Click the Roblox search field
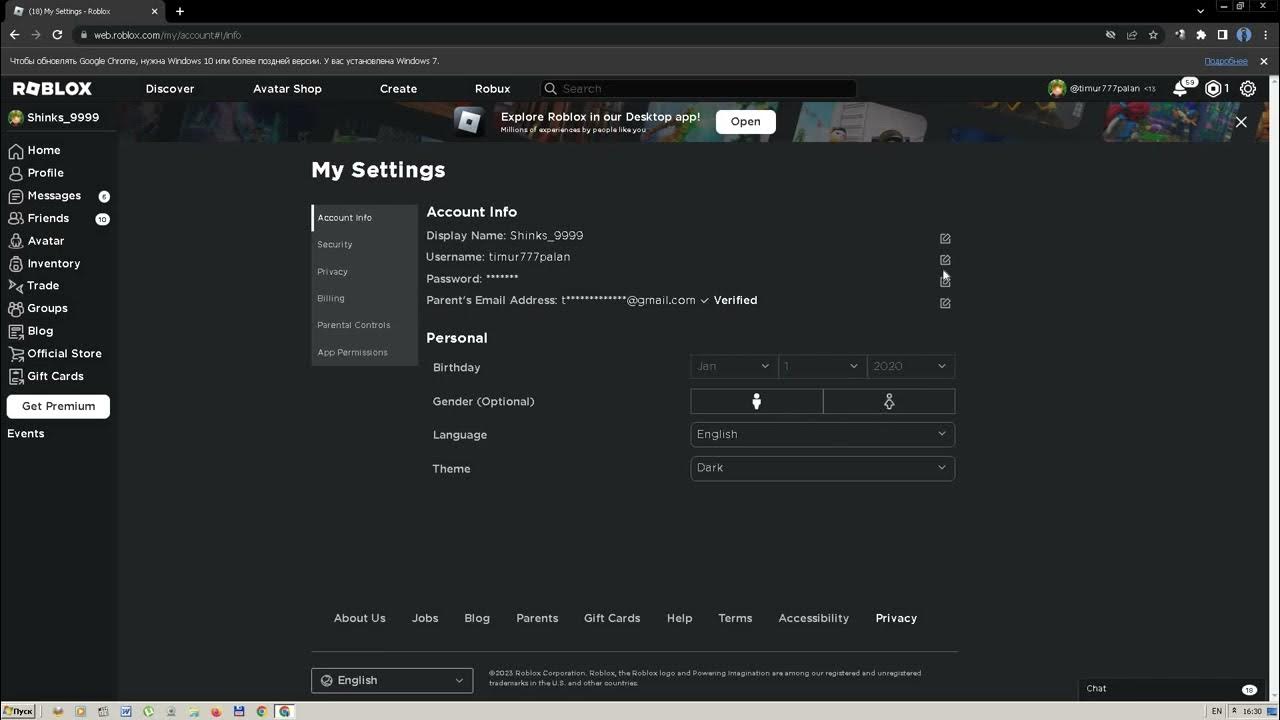 click(699, 89)
